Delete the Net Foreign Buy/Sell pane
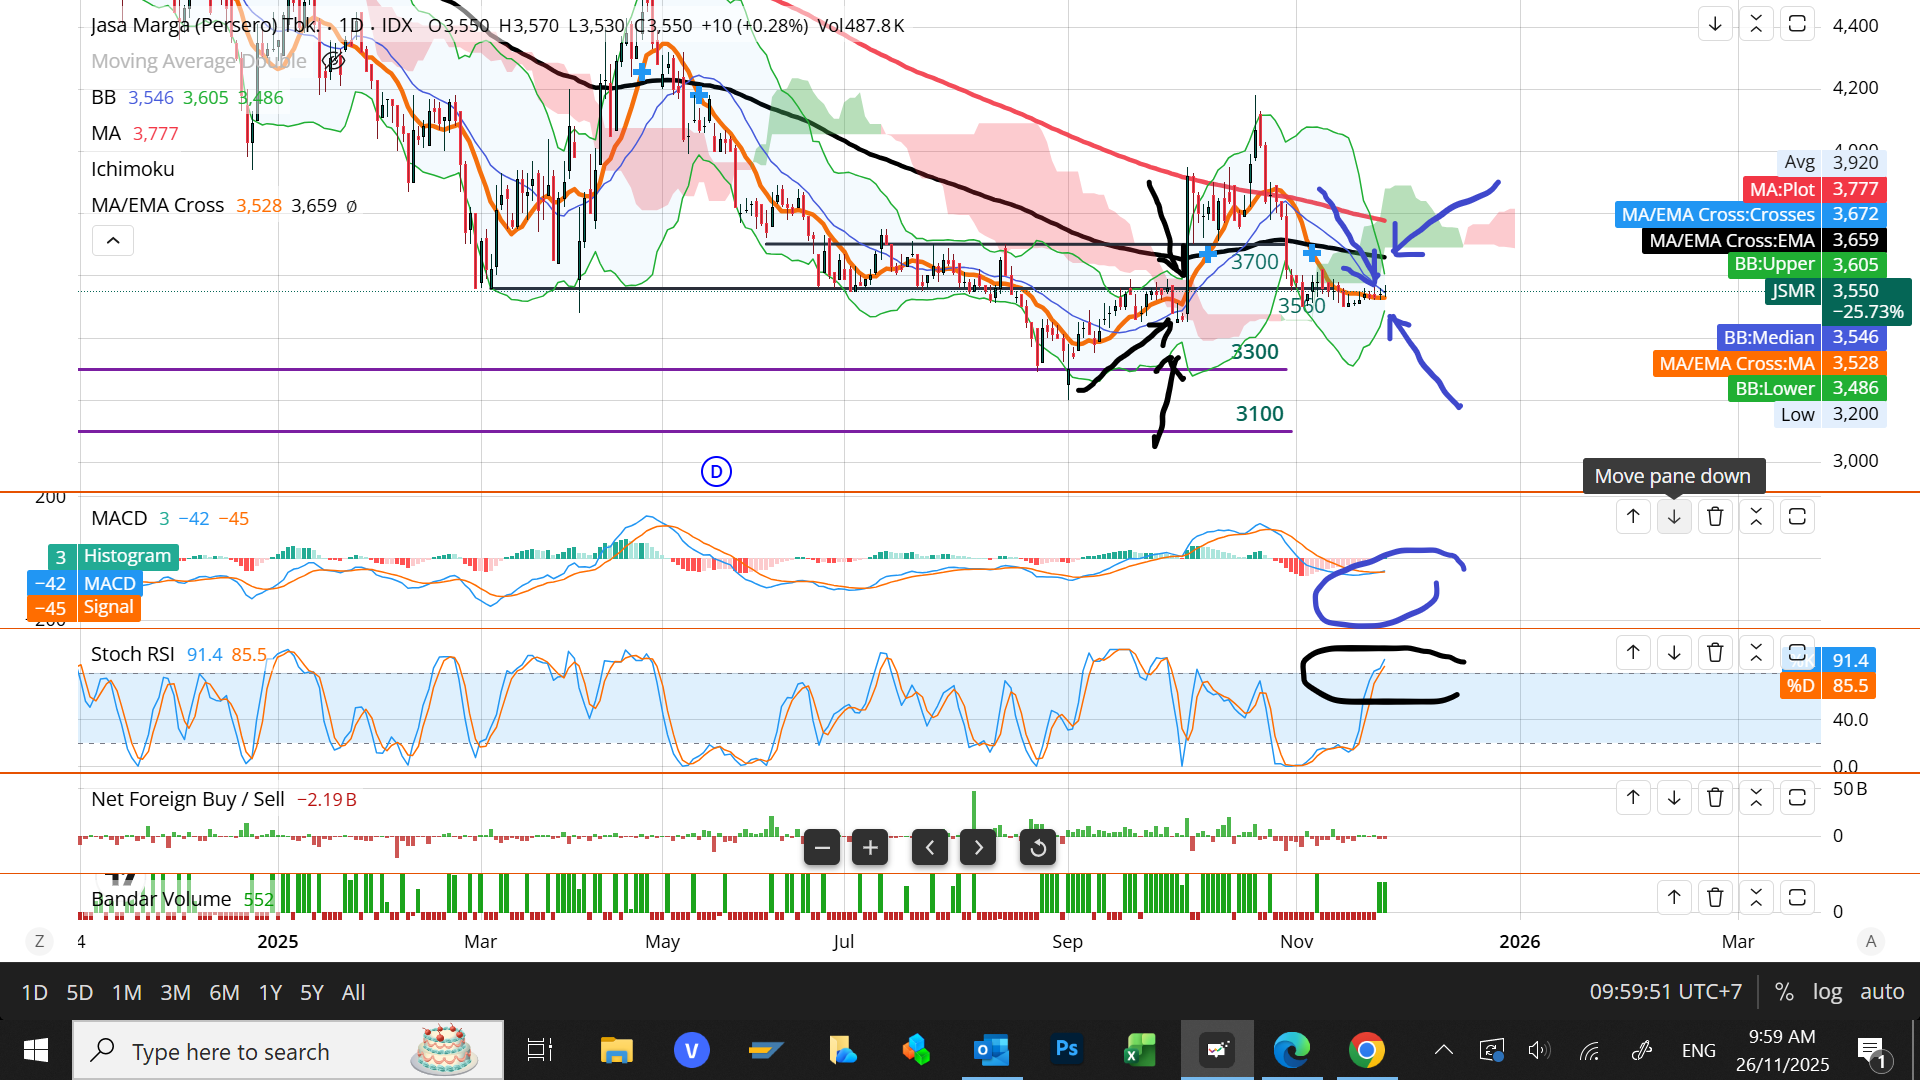The width and height of the screenshot is (1920, 1080). pyautogui.click(x=1715, y=798)
